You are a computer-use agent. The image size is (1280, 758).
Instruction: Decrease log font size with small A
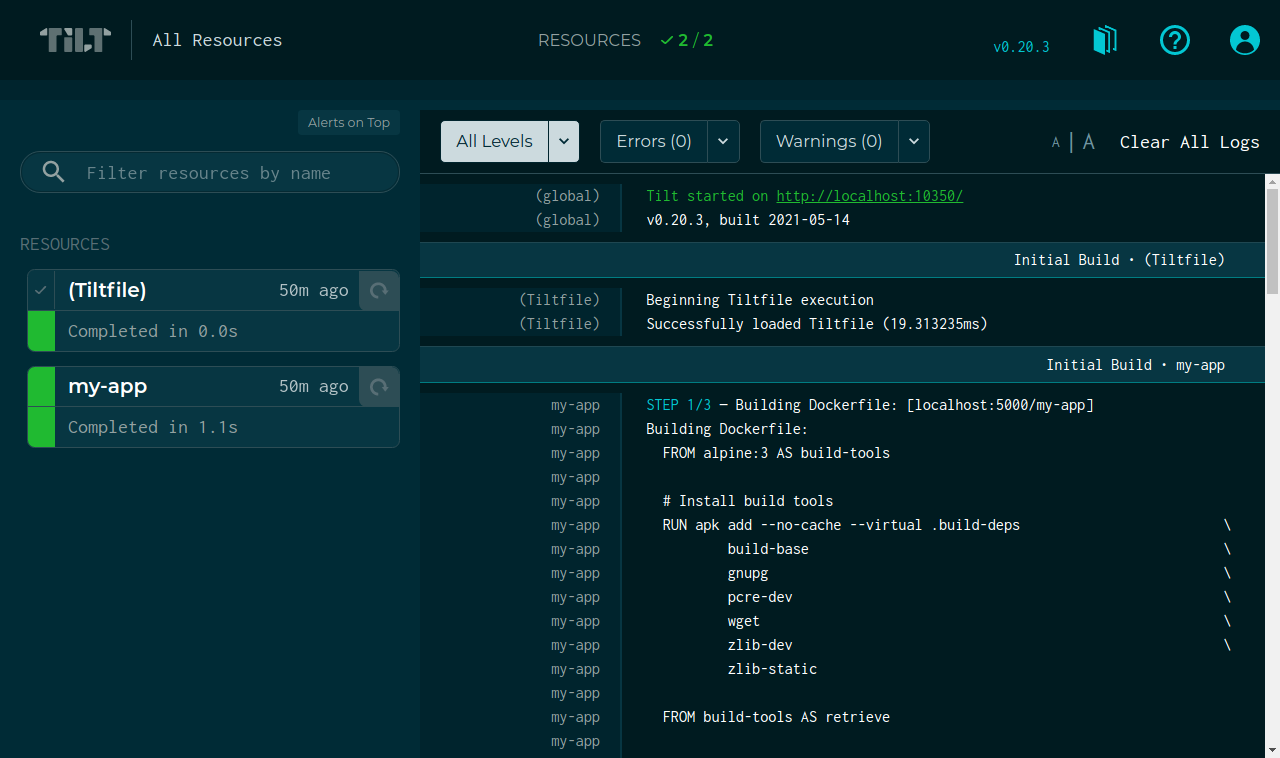point(1055,143)
